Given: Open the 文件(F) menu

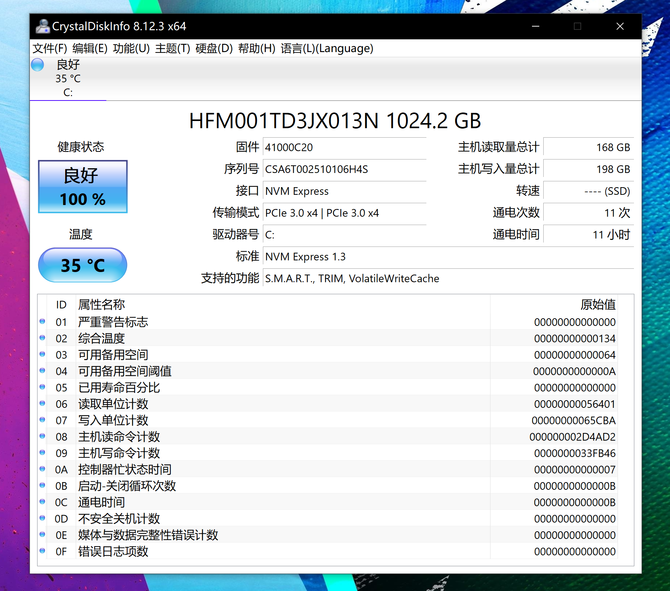Looking at the screenshot, I should (50, 48).
